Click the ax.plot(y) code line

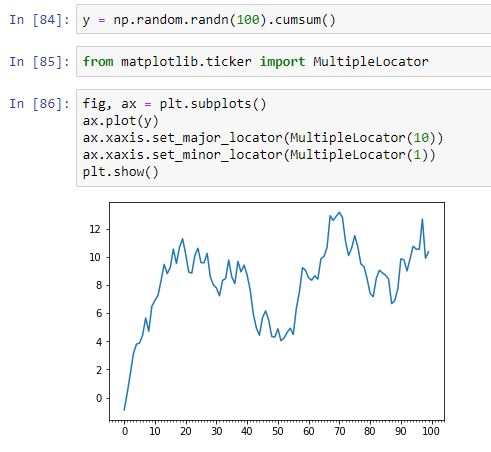click(120, 121)
